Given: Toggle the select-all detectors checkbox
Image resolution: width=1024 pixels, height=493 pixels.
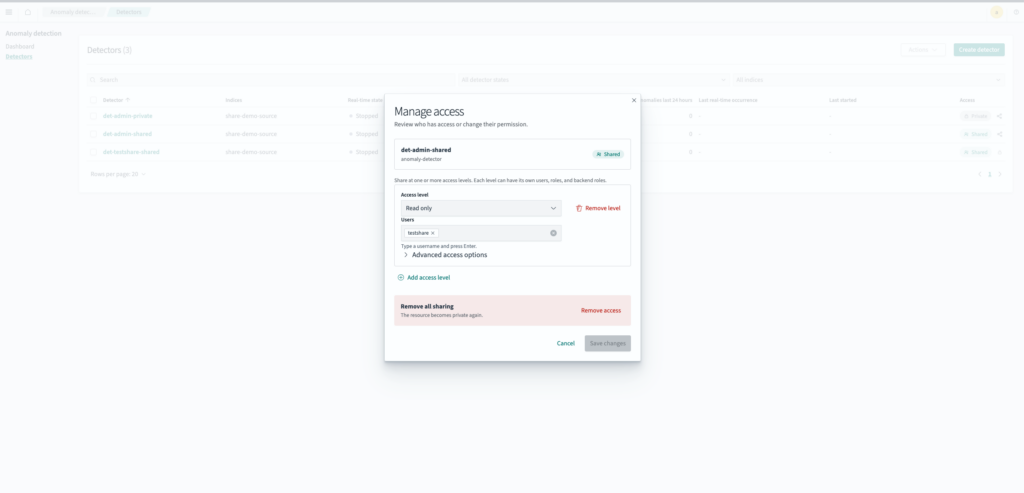Looking at the screenshot, I should coord(93,100).
